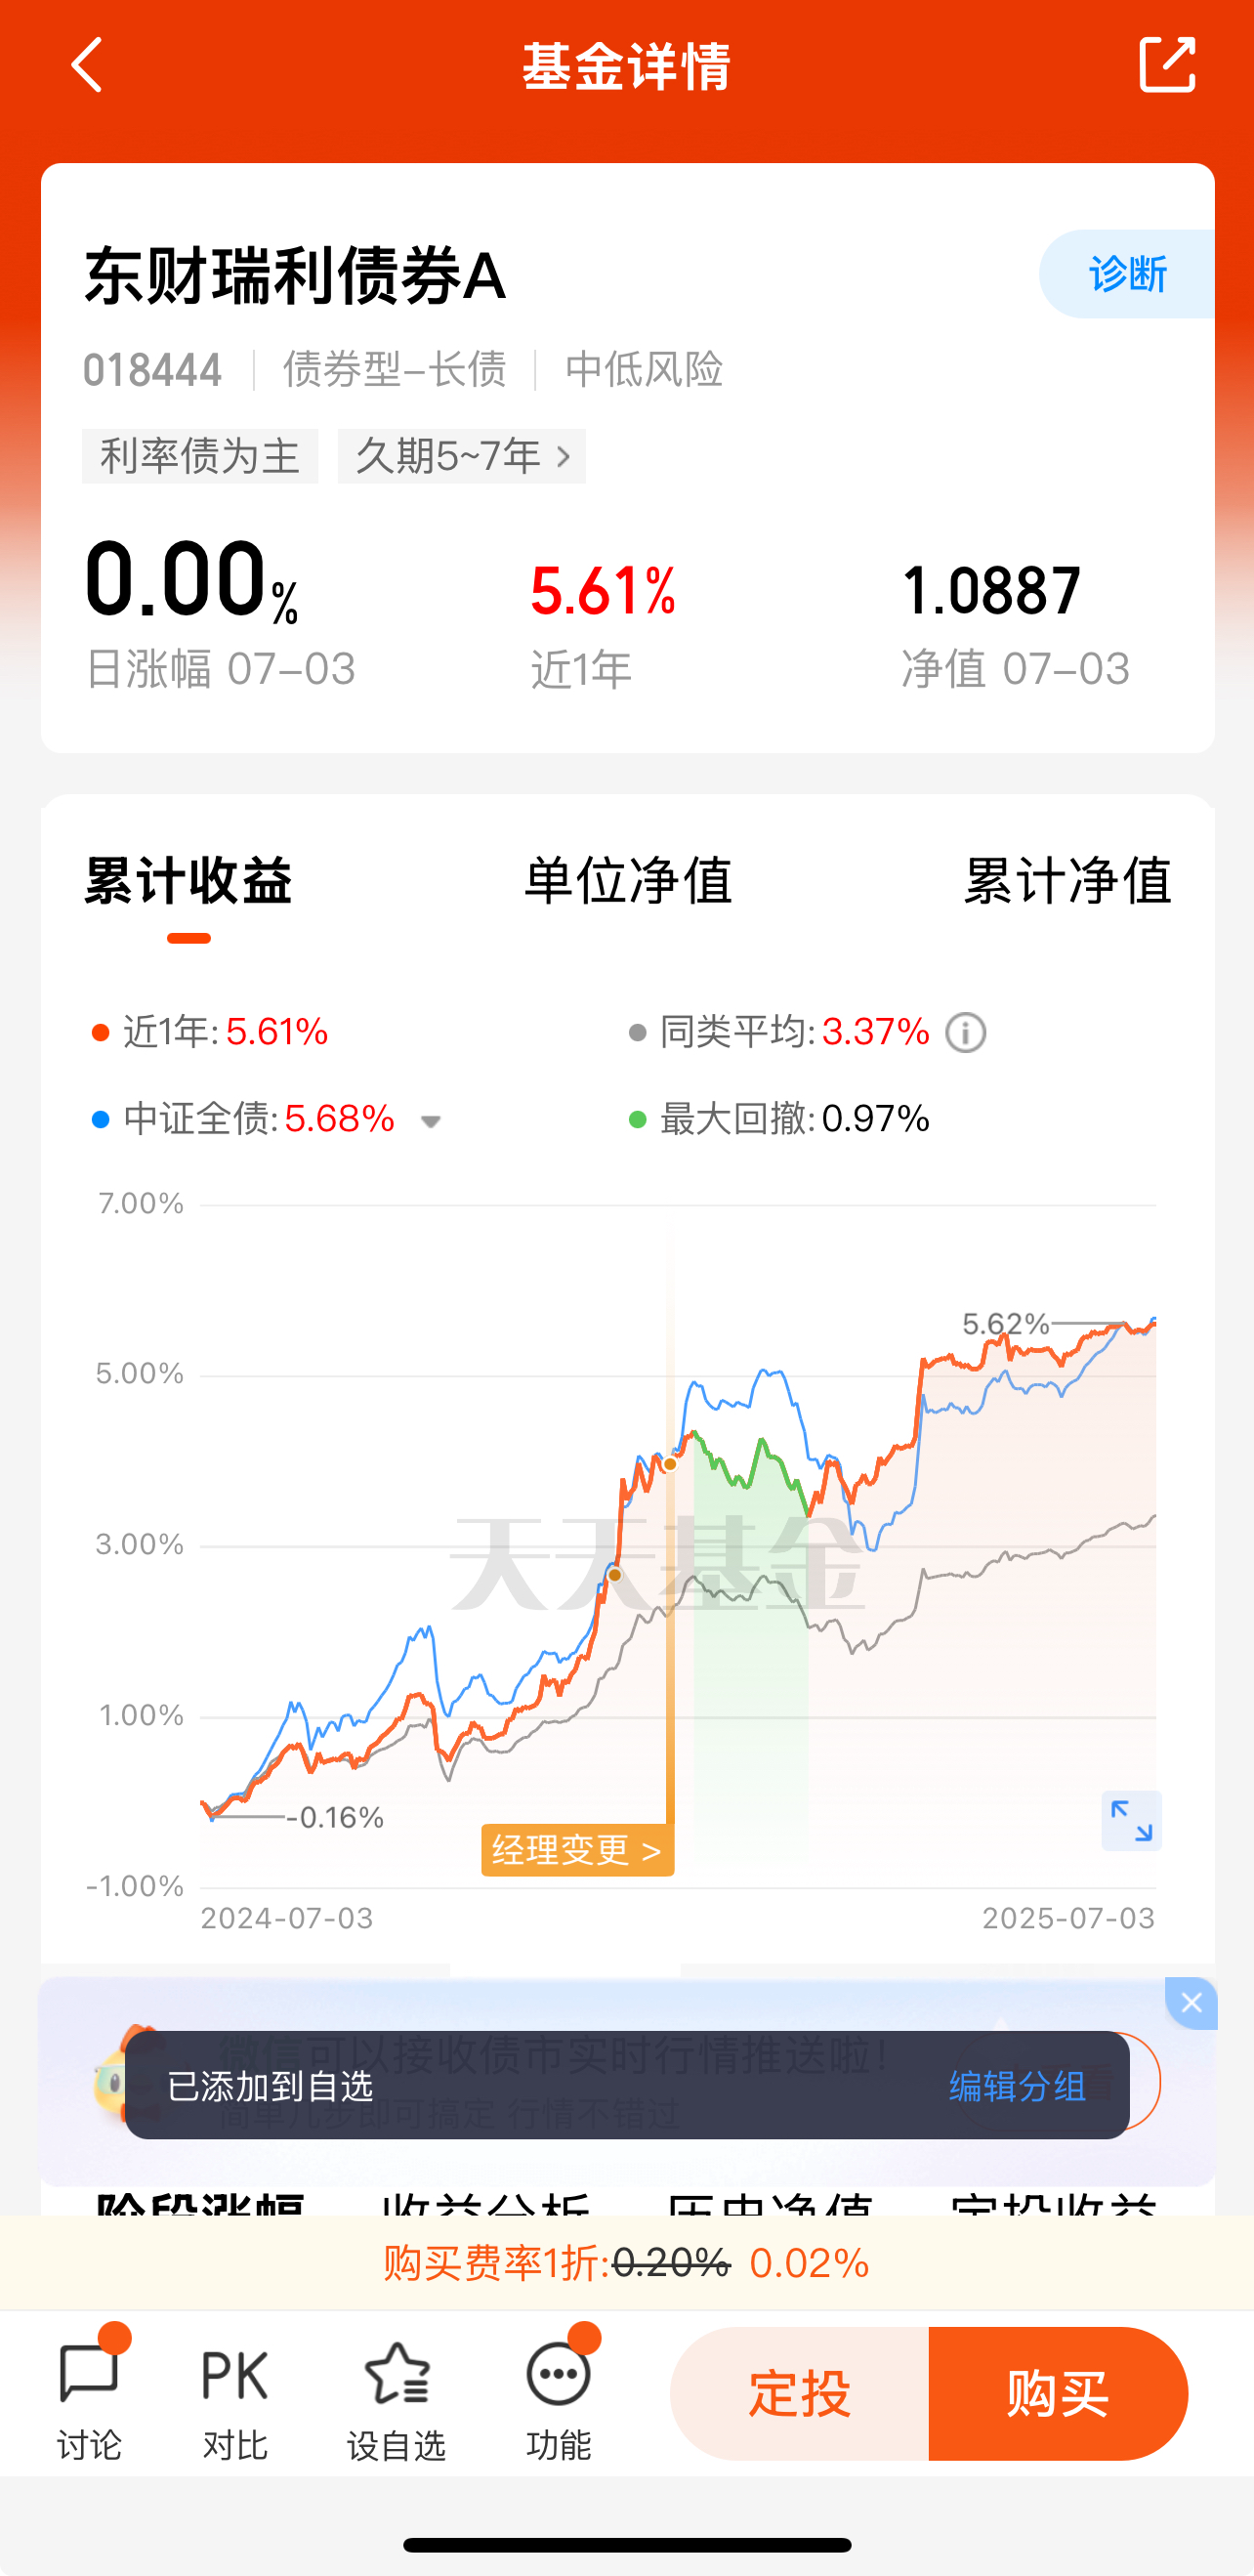
Task: Open the 中证全债 benchmark dropdown arrow
Action: tap(431, 1122)
